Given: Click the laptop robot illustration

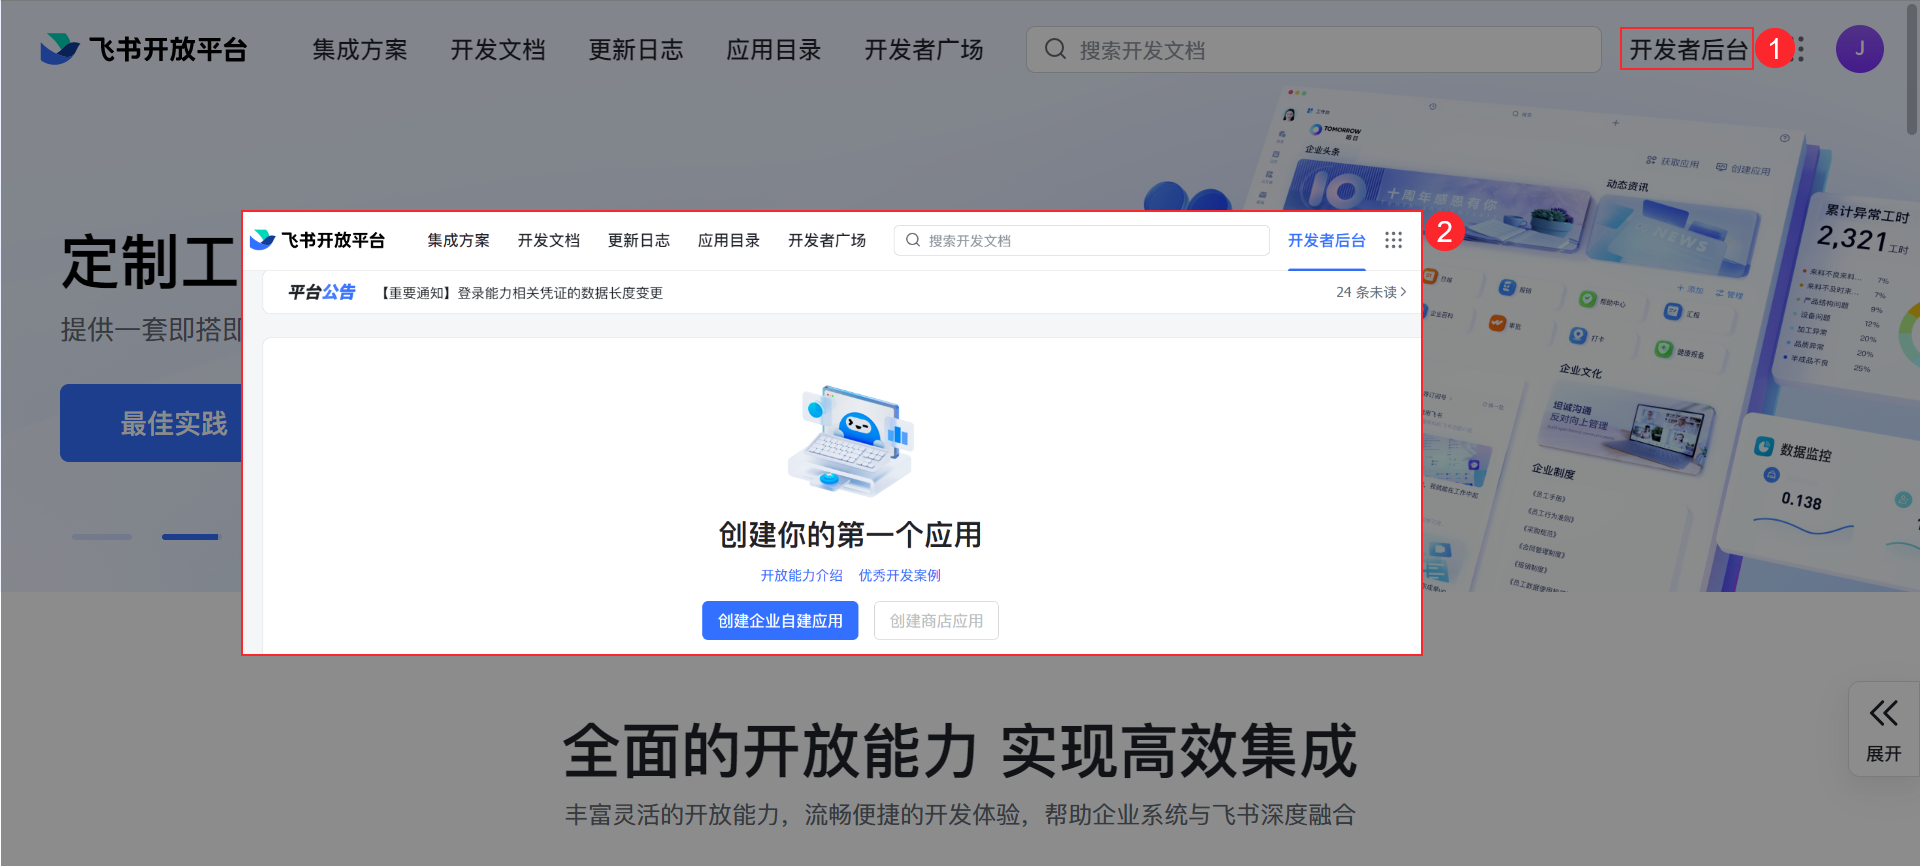Looking at the screenshot, I should point(851,441).
